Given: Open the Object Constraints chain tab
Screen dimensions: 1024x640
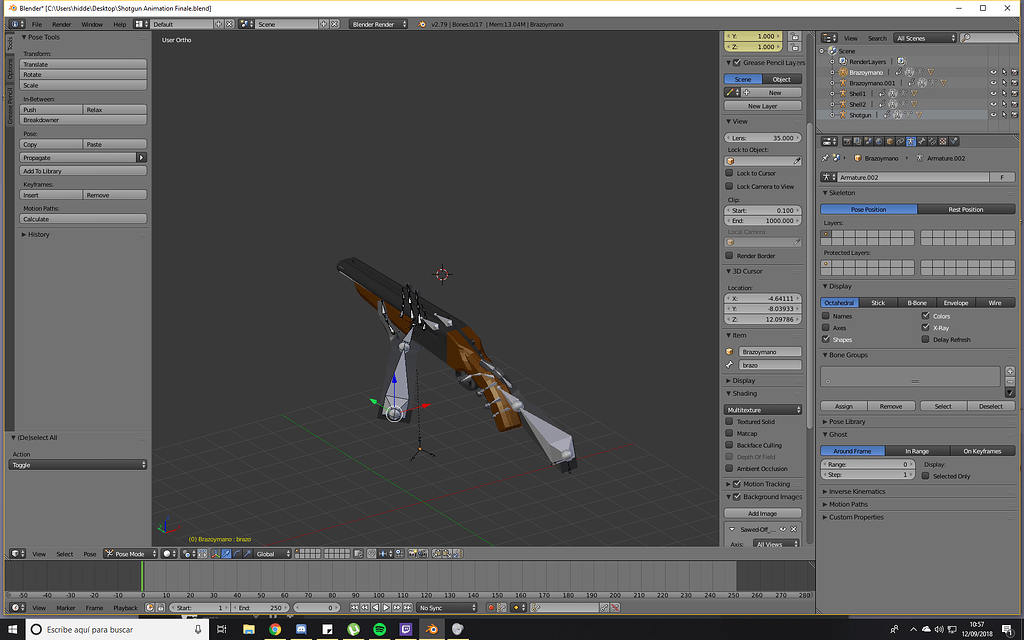Looking at the screenshot, I should (900, 141).
